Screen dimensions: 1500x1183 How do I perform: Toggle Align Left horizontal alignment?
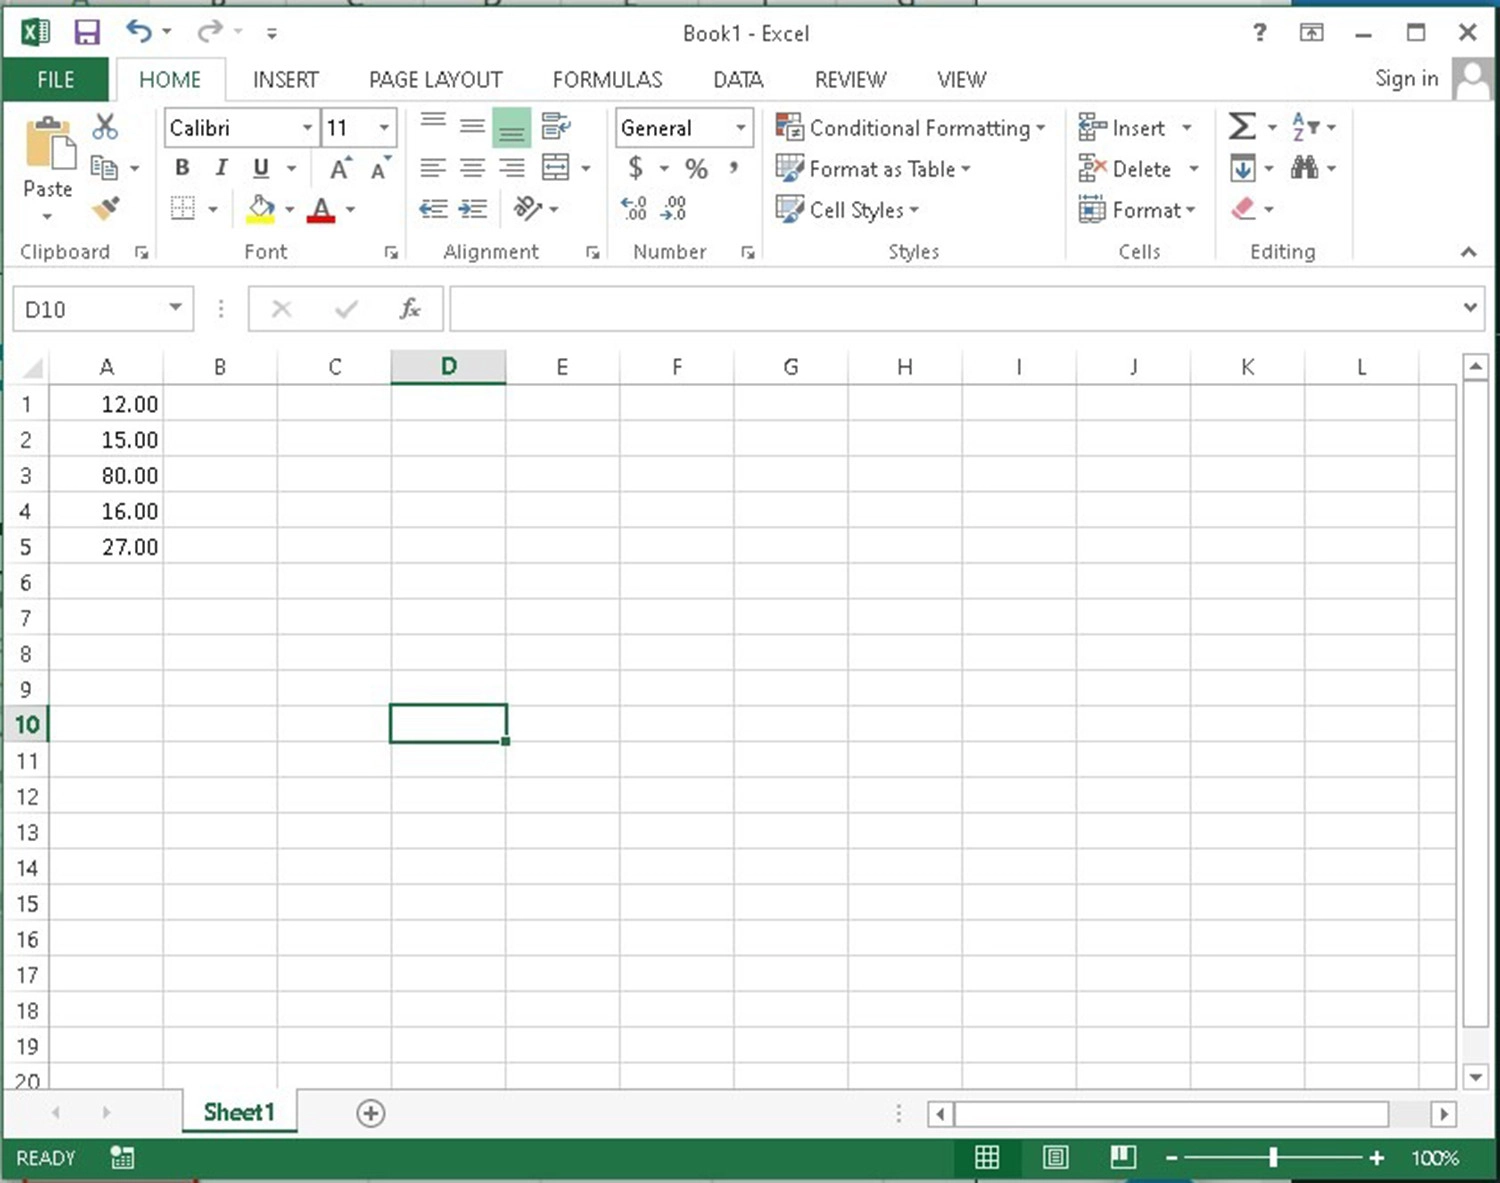(433, 167)
